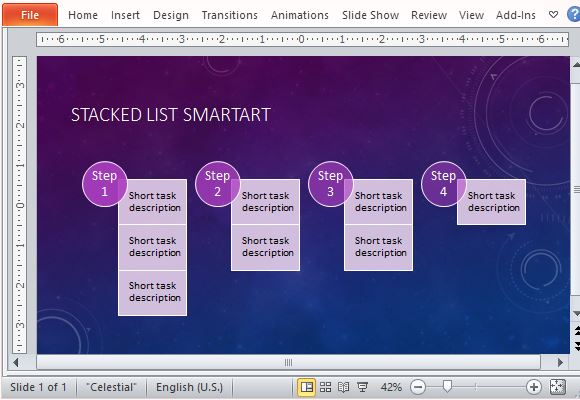Select second task box under Step 1
This screenshot has width=580, height=400.
click(x=152, y=247)
